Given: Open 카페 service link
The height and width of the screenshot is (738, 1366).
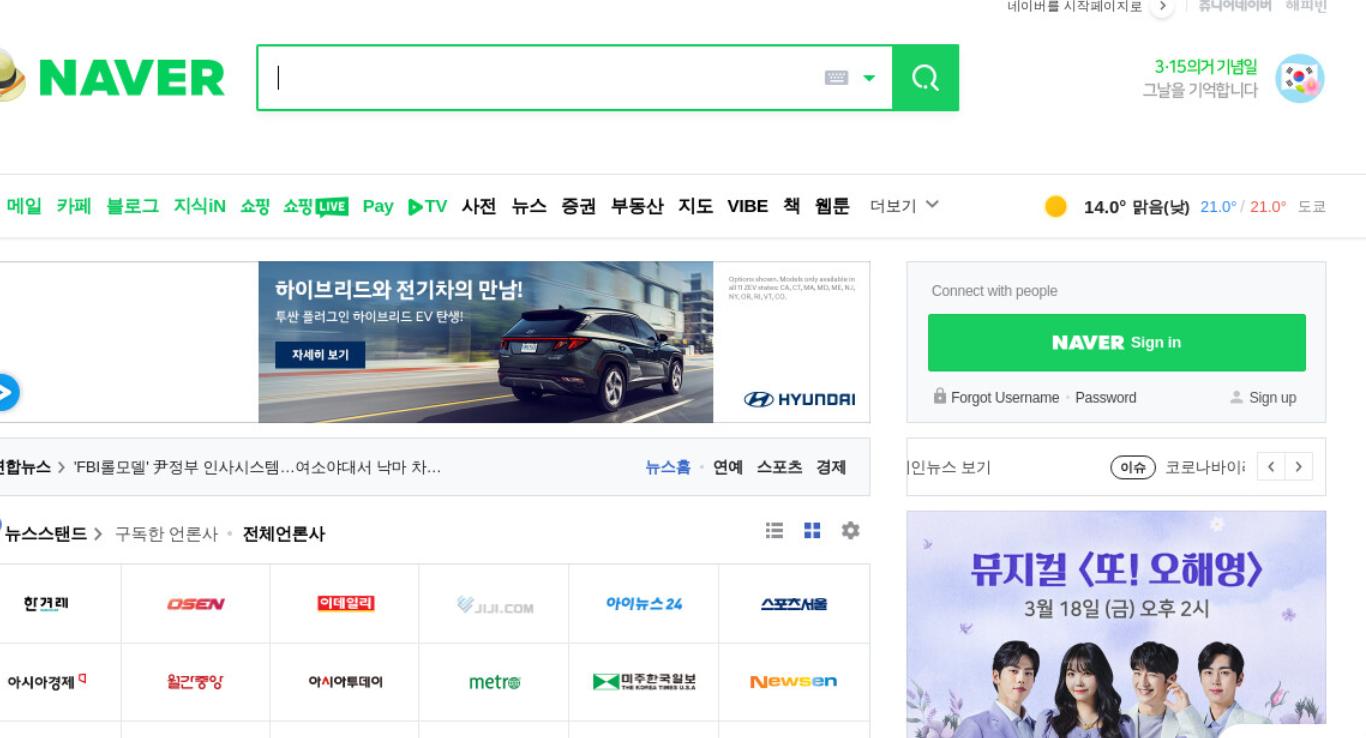Looking at the screenshot, I should (x=73, y=206).
